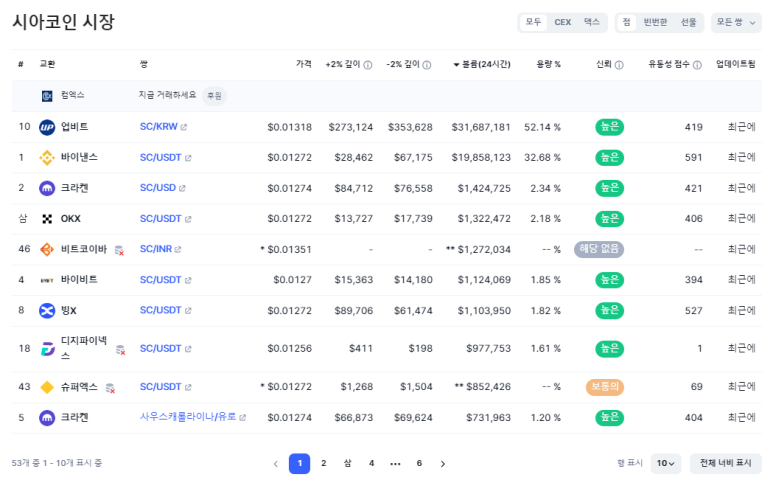773x480 pixels.
Task: Click the $31,687,181 volume value
Action: pyautogui.click(x=481, y=127)
